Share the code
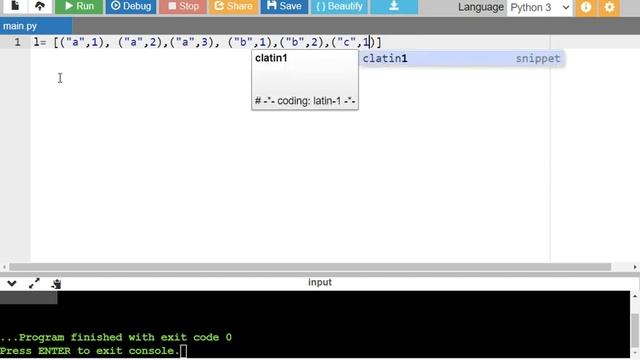 tap(233, 6)
